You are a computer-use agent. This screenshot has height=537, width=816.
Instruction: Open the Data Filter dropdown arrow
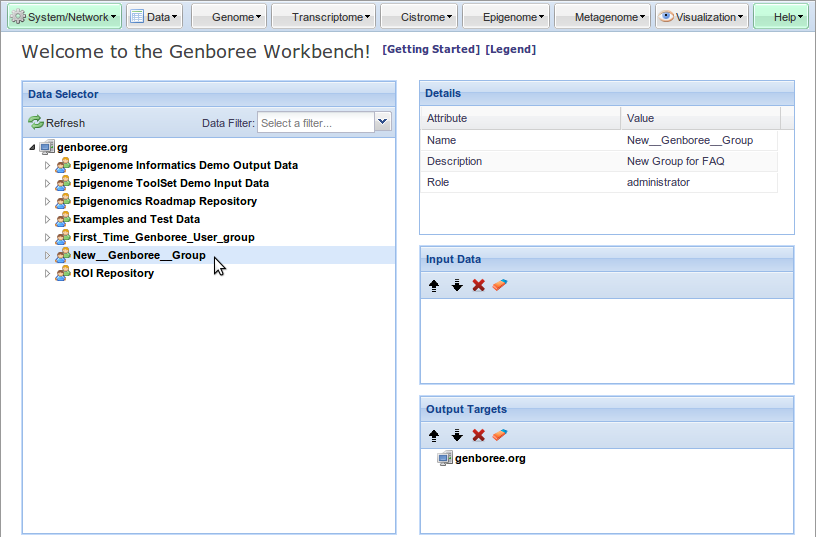point(382,122)
